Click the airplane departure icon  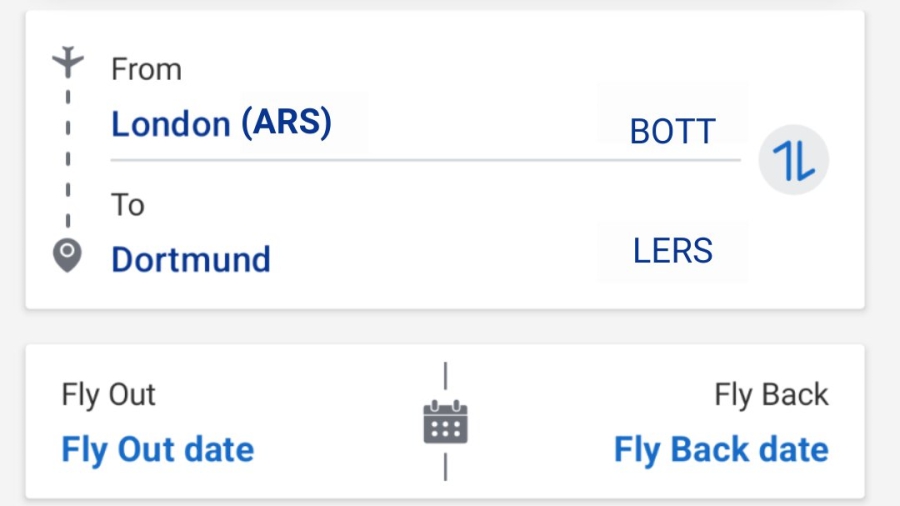pos(67,62)
